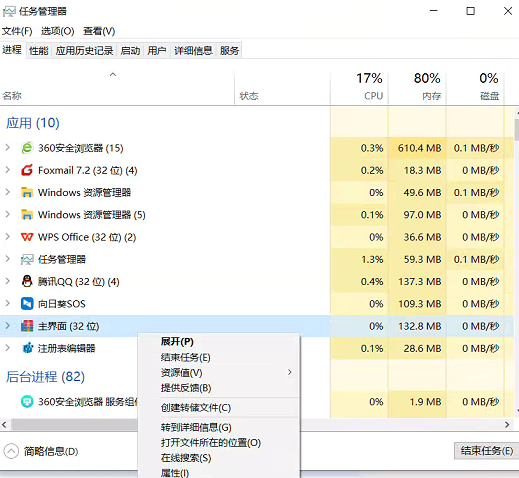
Task: Click the 应用 (10) group heading
Action: [x=33, y=123]
